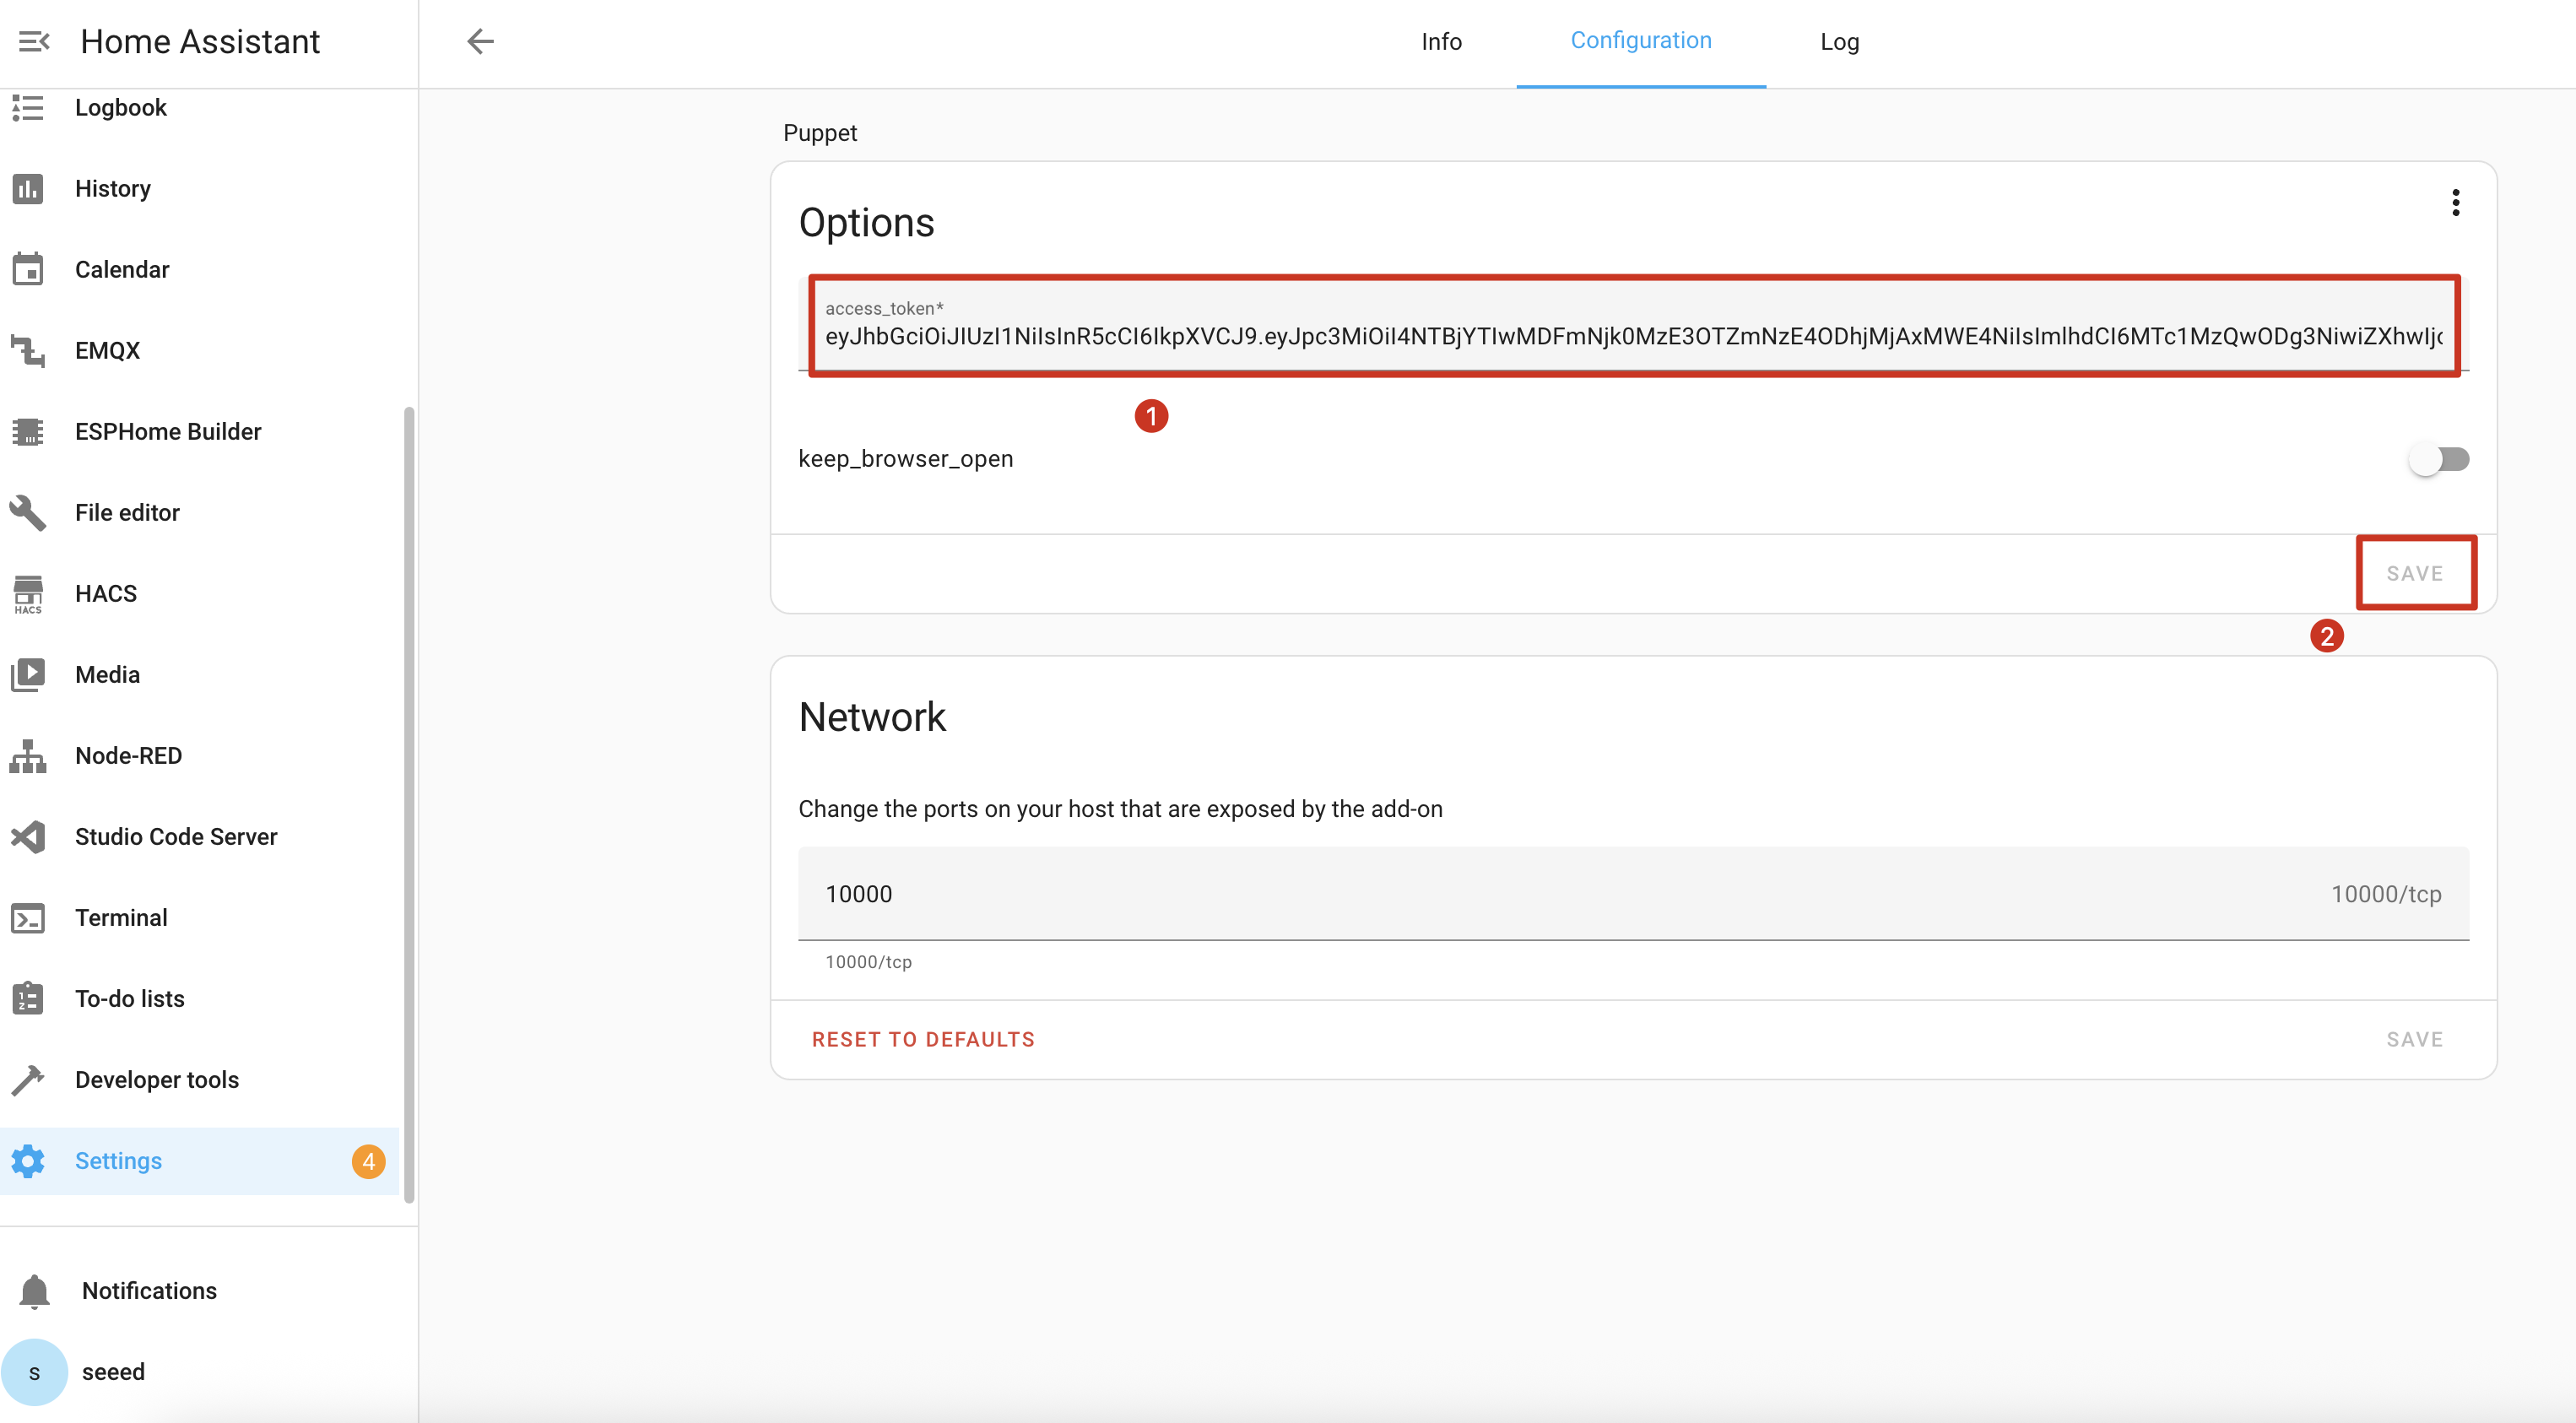
Task: Open the seeed user profile label
Action: (x=113, y=1371)
